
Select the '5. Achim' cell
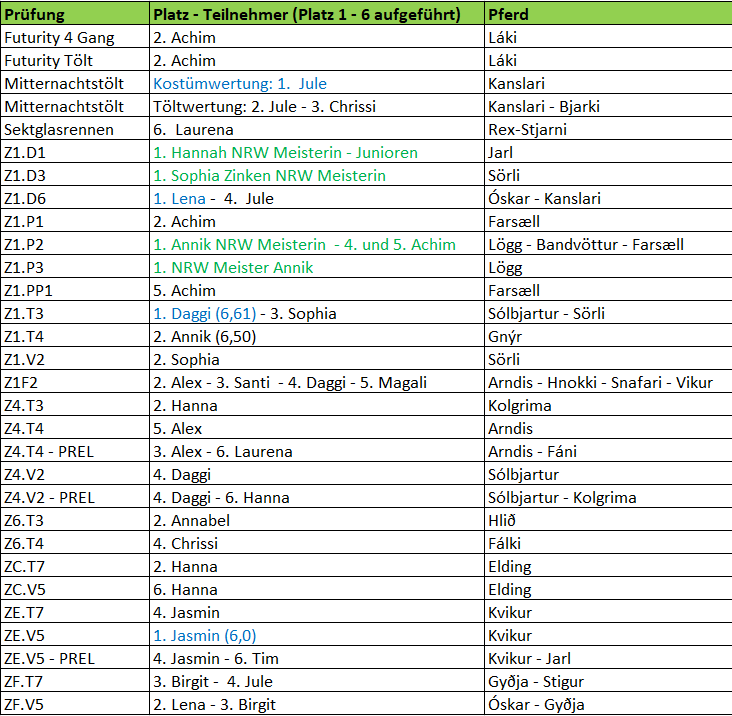[x=317, y=289]
